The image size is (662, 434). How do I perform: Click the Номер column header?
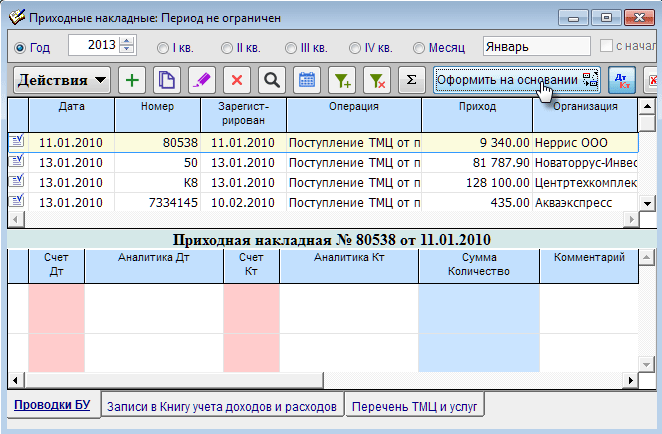pos(157,114)
